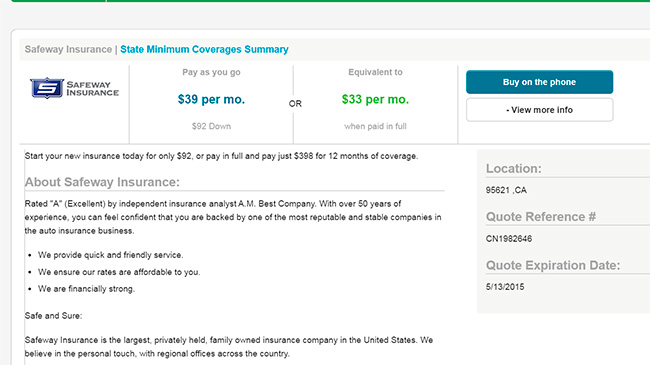Click the when paid in full text
The height and width of the screenshot is (365, 650).
(375, 126)
